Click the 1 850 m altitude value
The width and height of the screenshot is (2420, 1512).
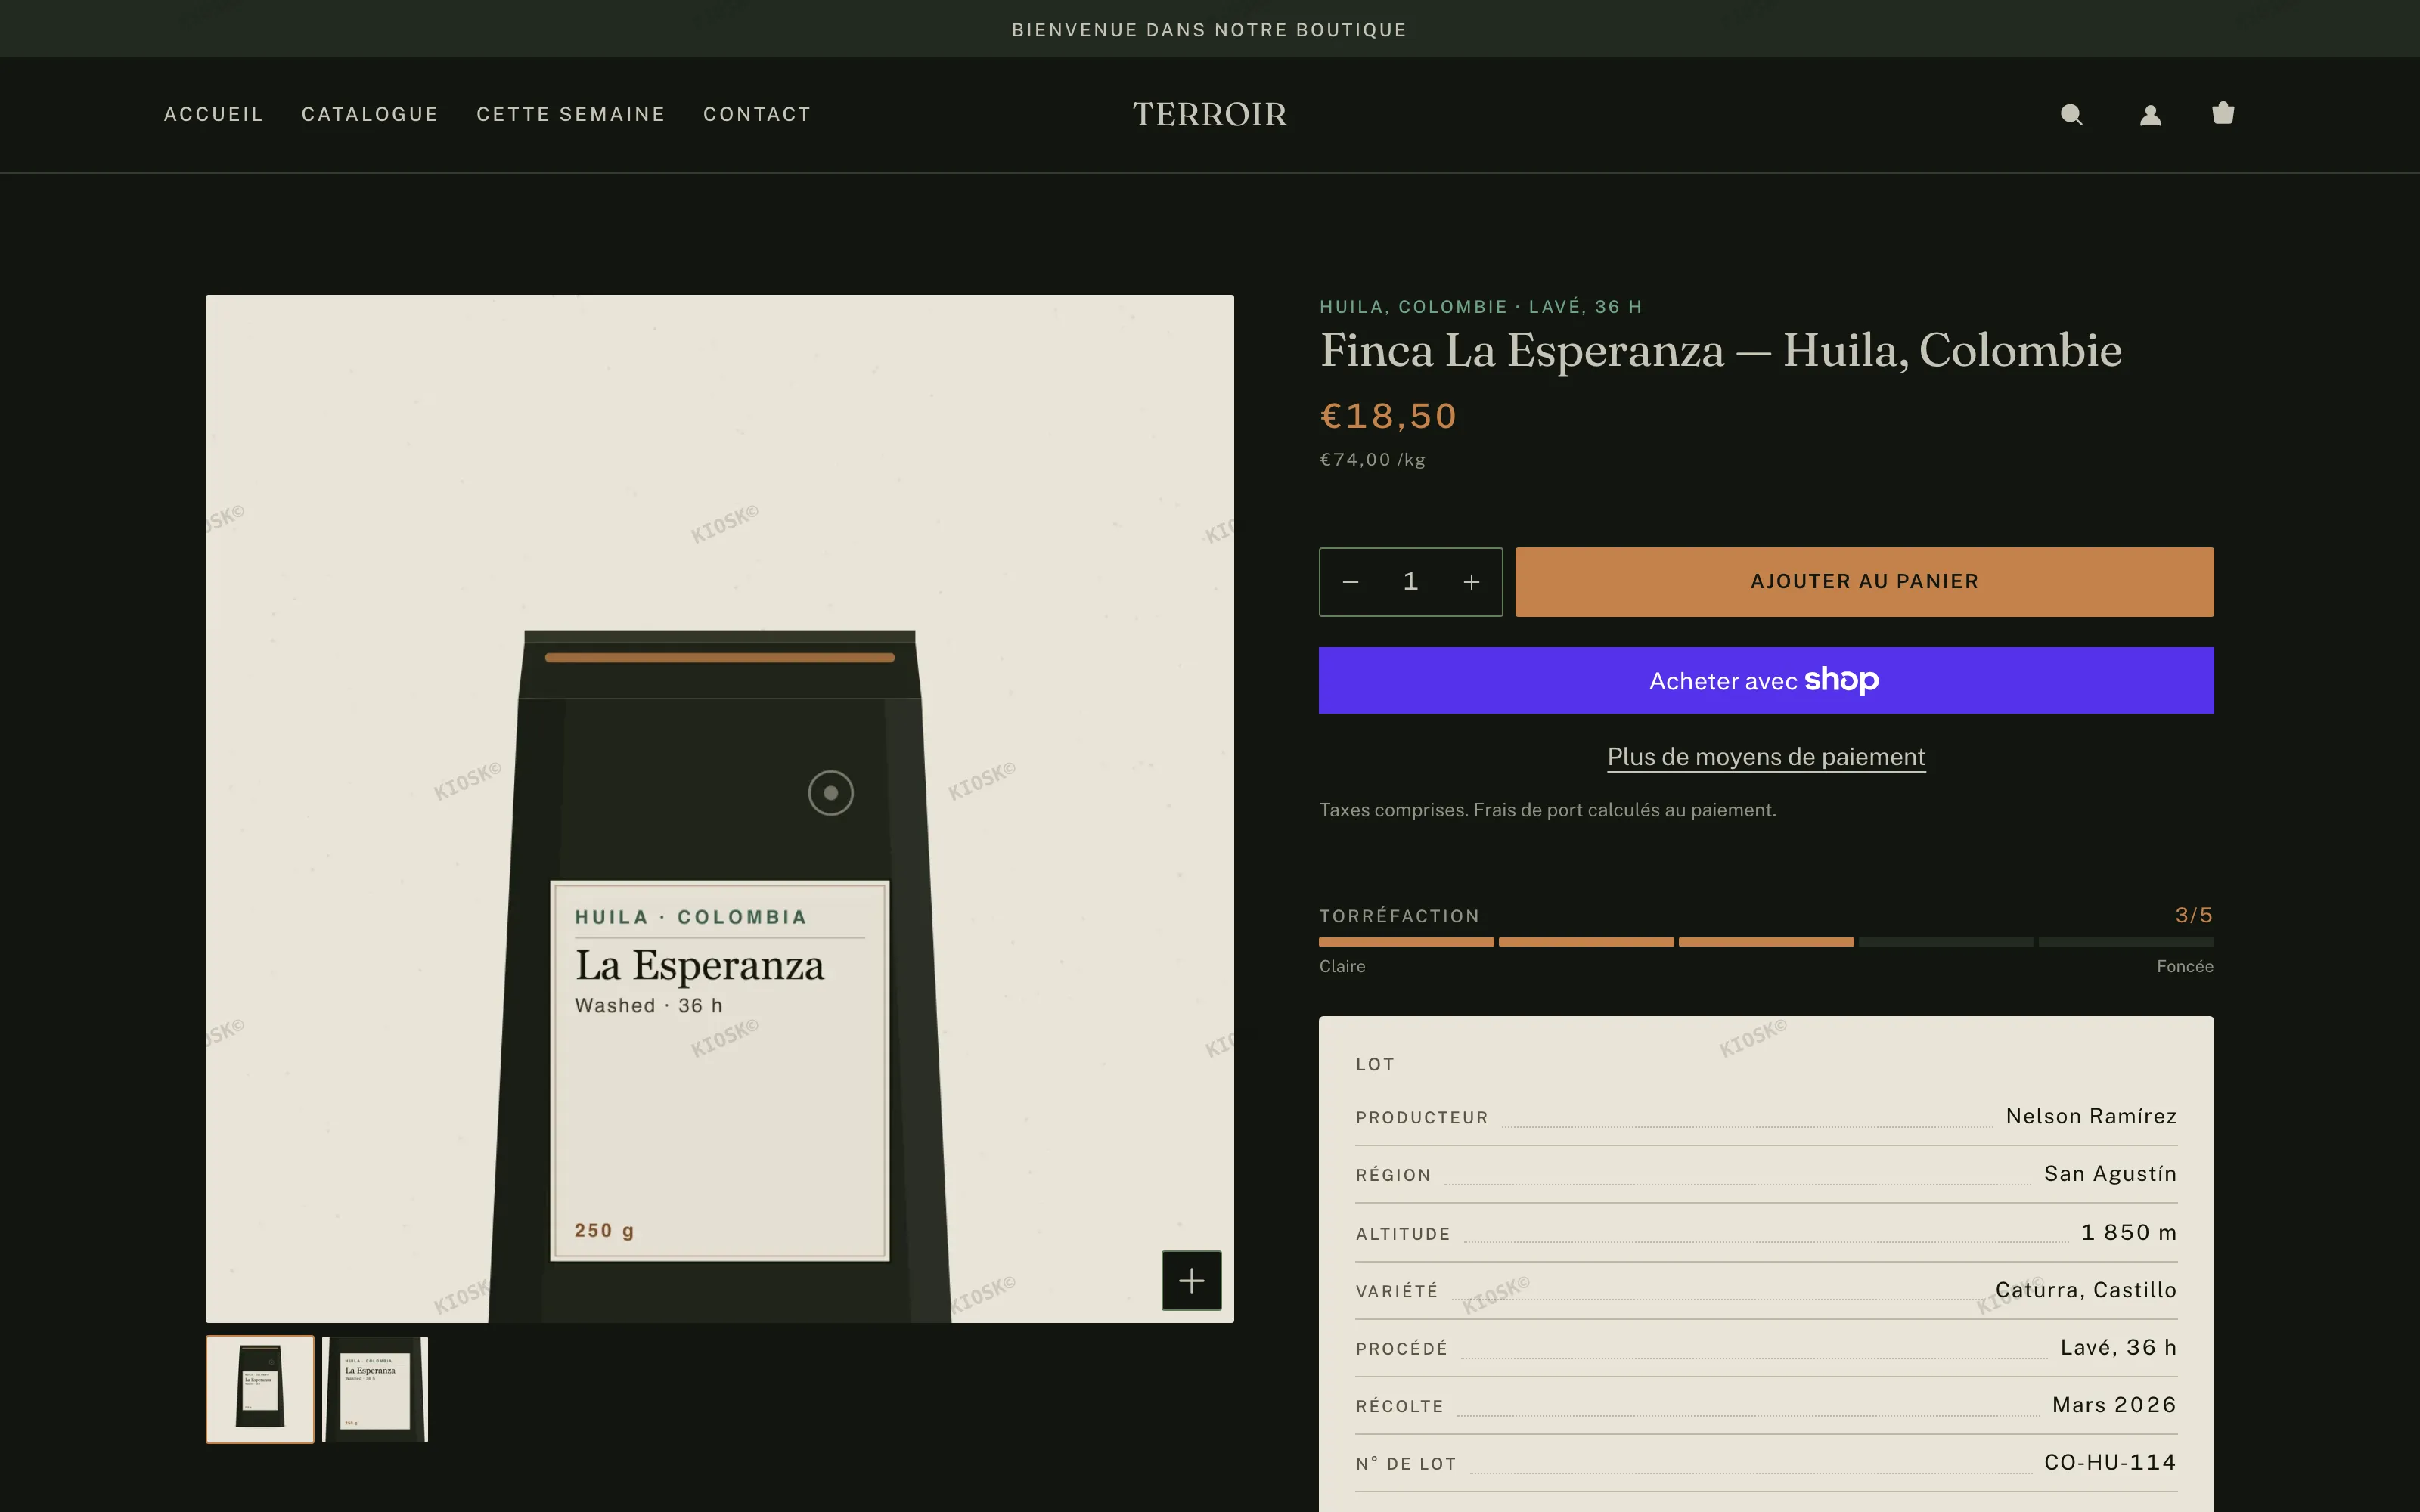(2129, 1233)
